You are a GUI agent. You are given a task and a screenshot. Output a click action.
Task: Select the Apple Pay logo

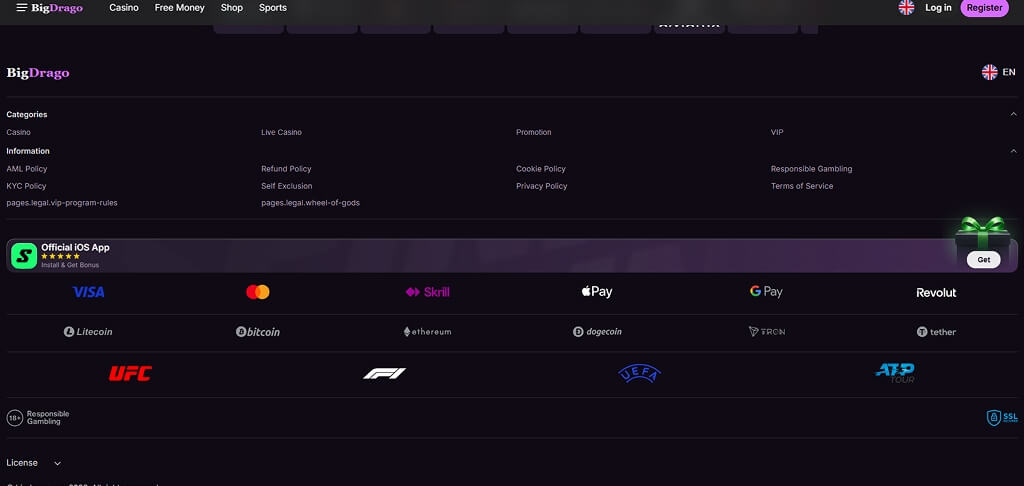click(597, 292)
